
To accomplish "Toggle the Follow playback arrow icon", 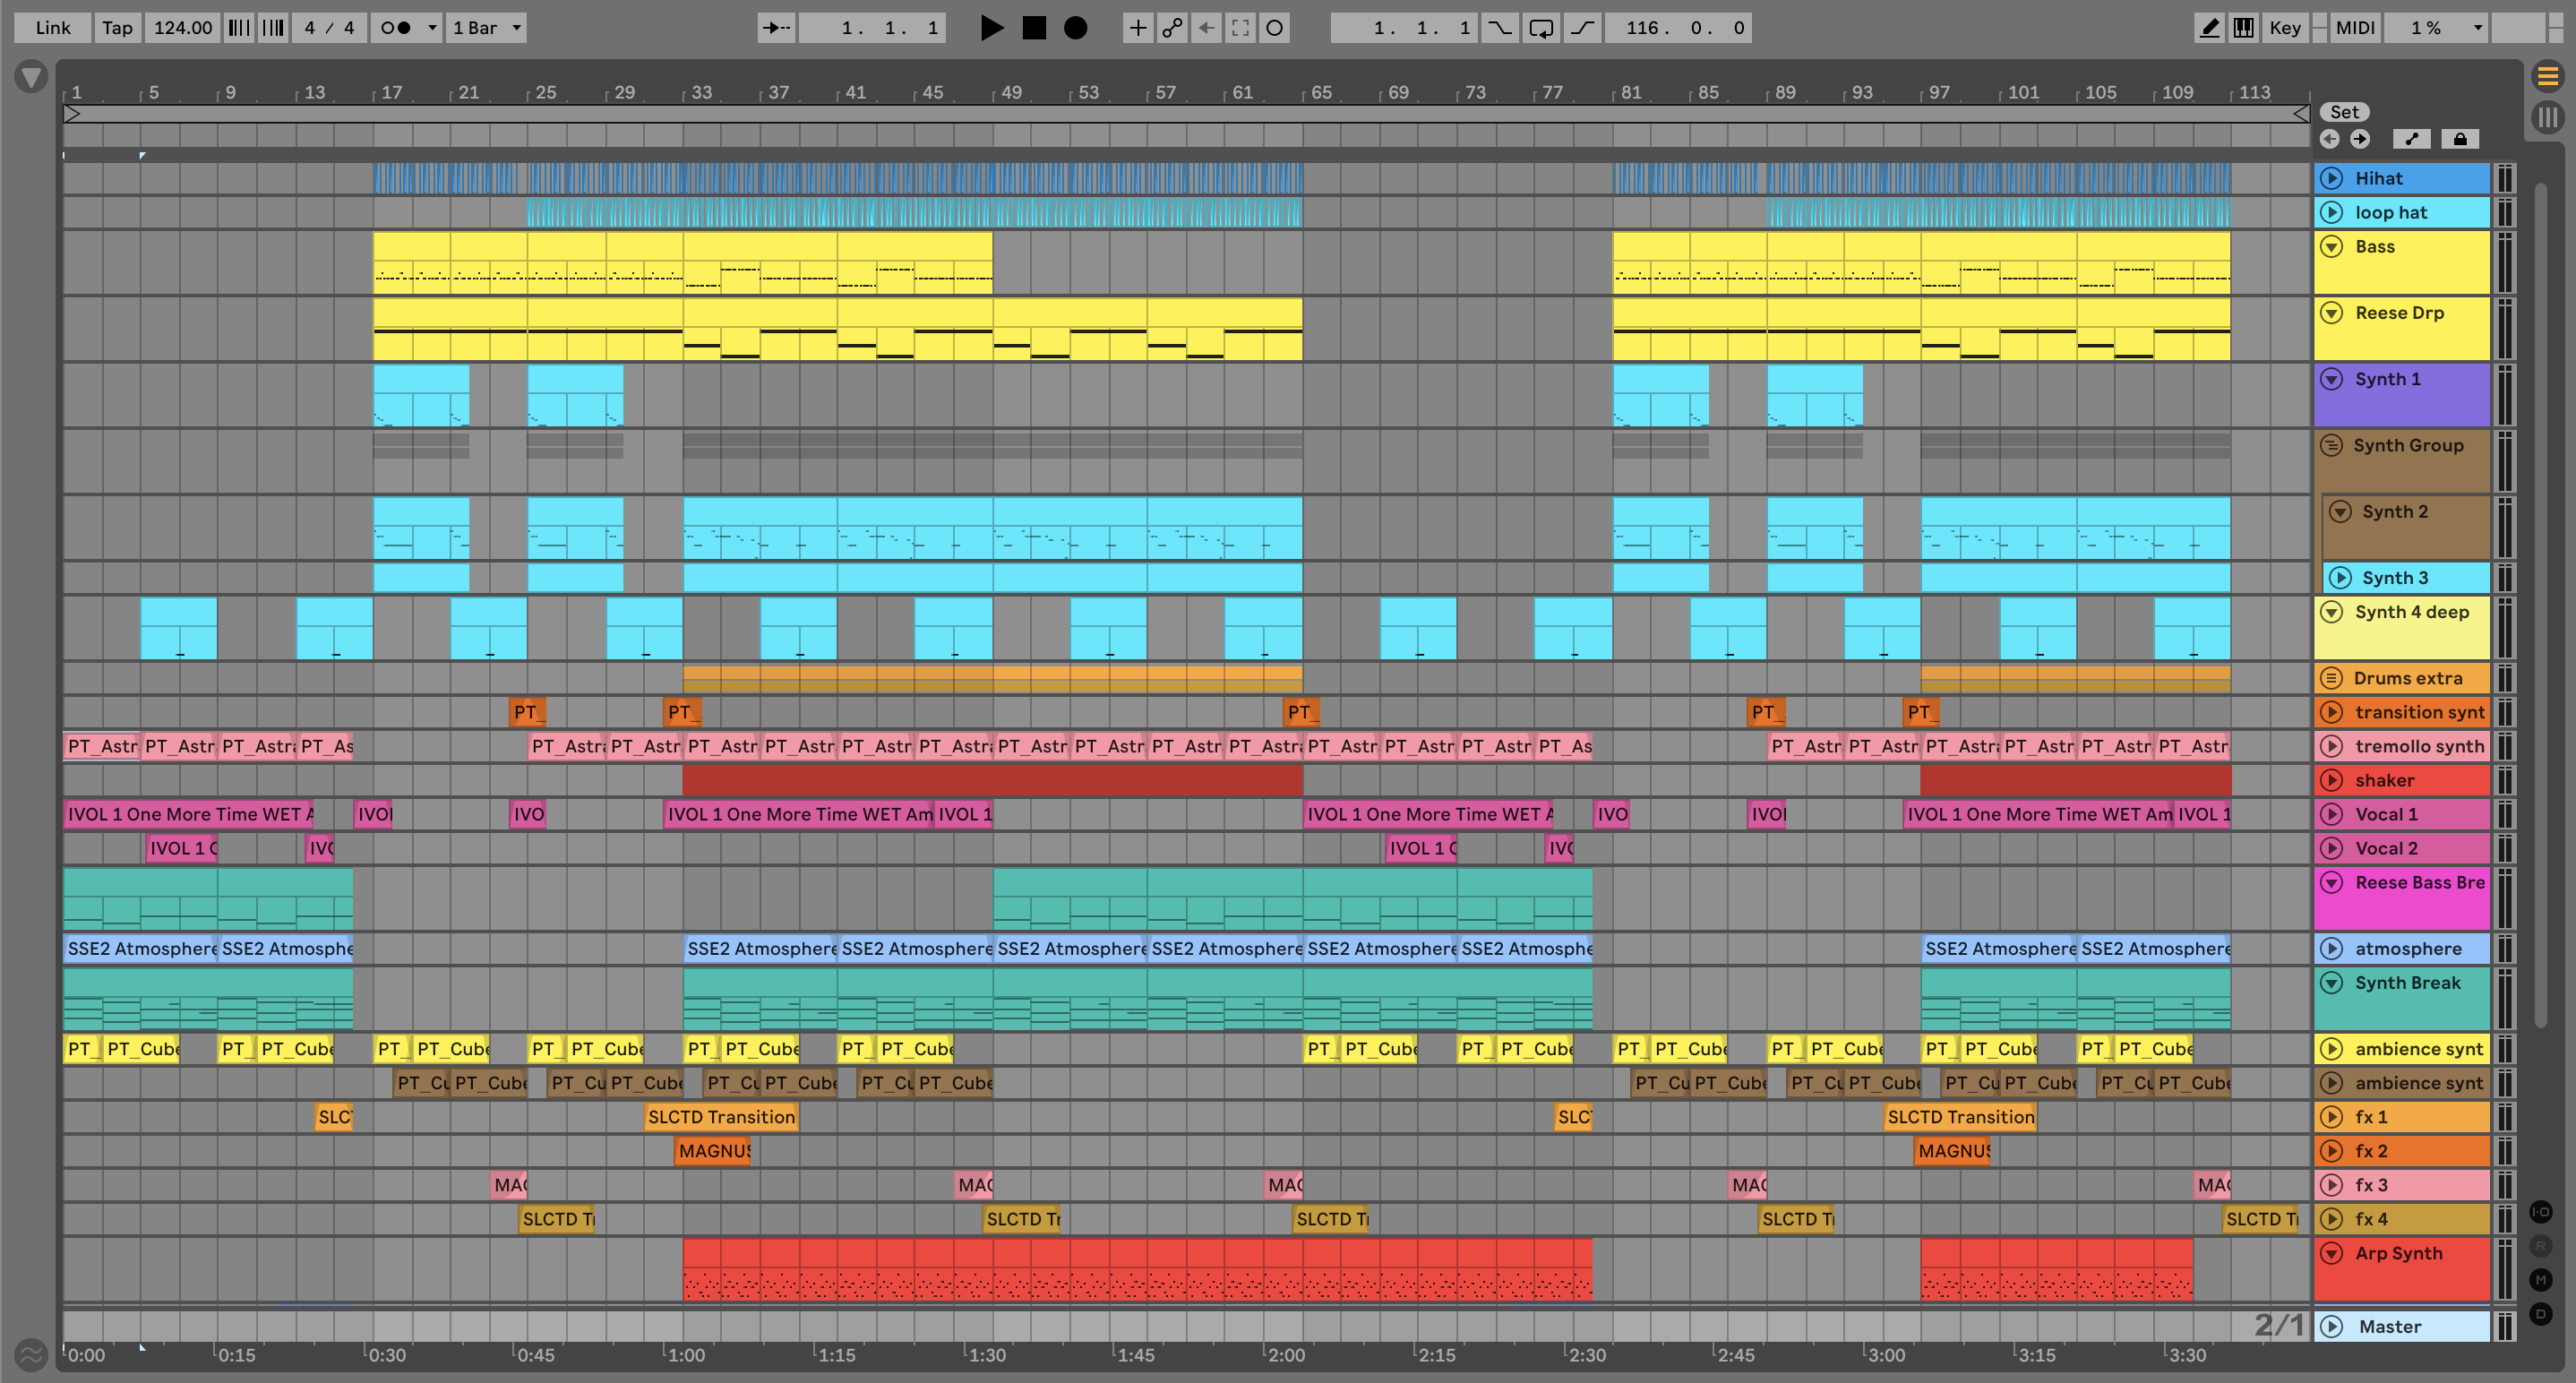I will tap(775, 28).
